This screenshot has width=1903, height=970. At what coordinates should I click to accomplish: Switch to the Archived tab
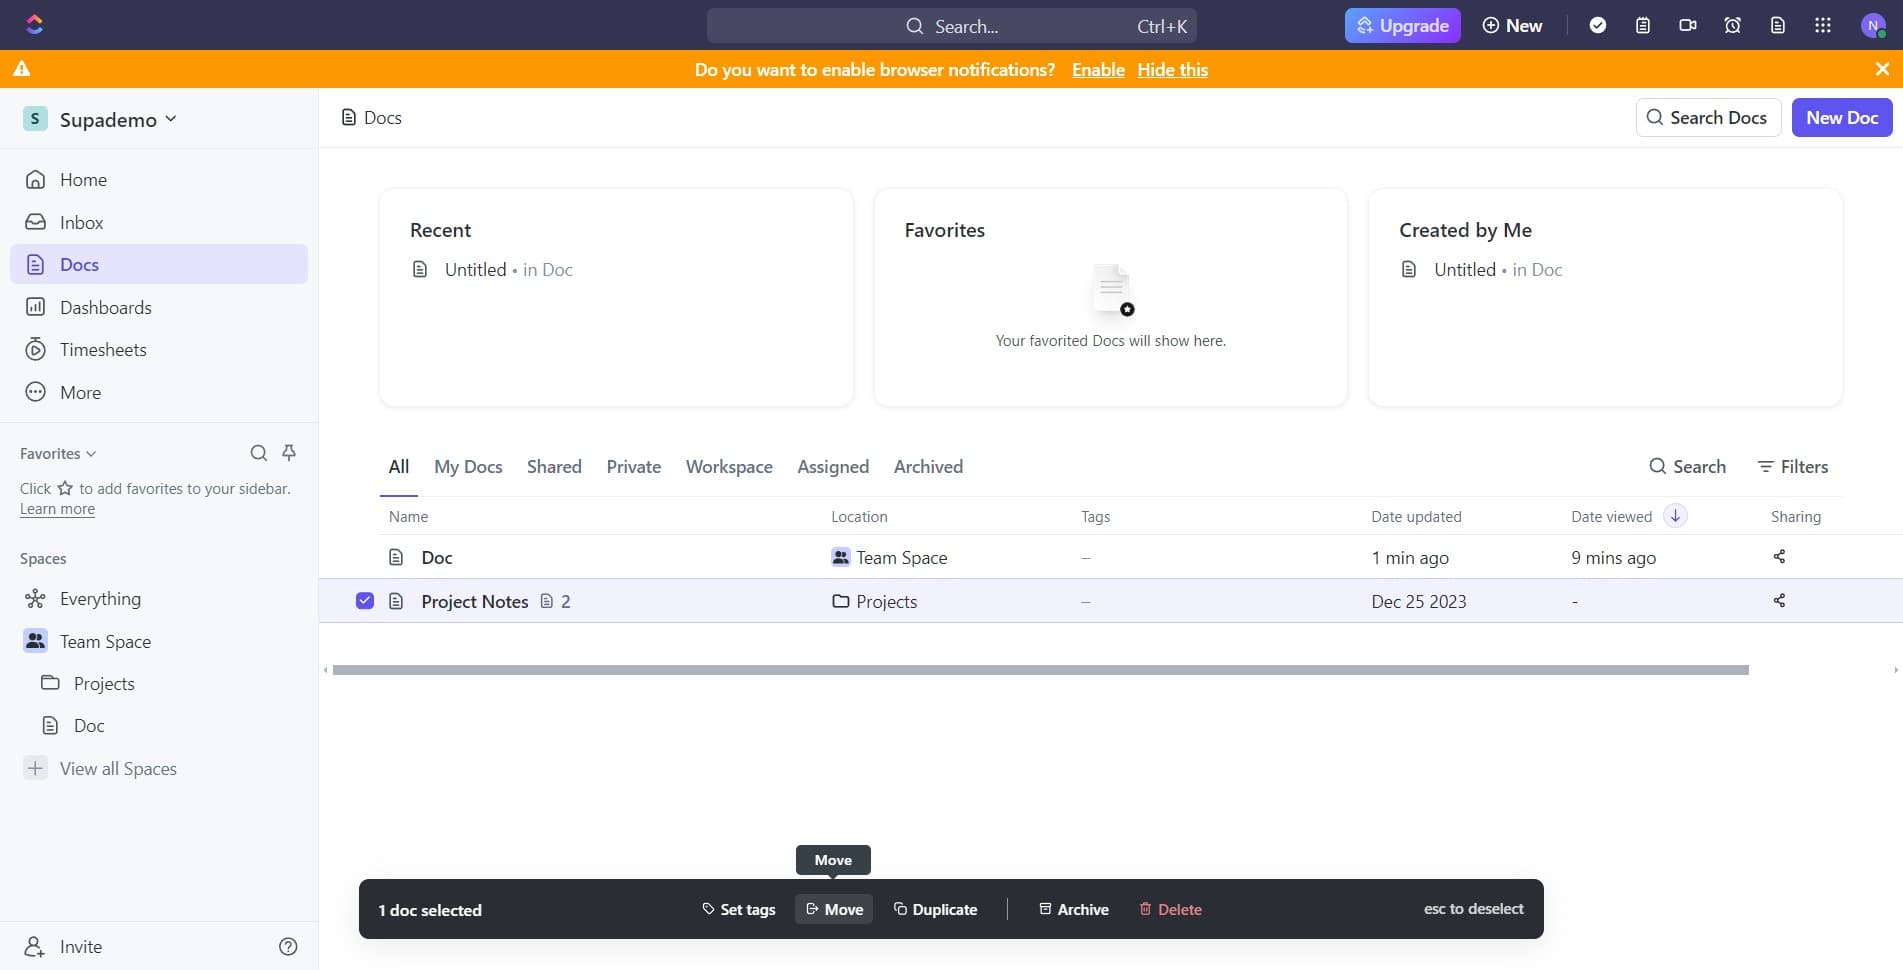pos(927,467)
